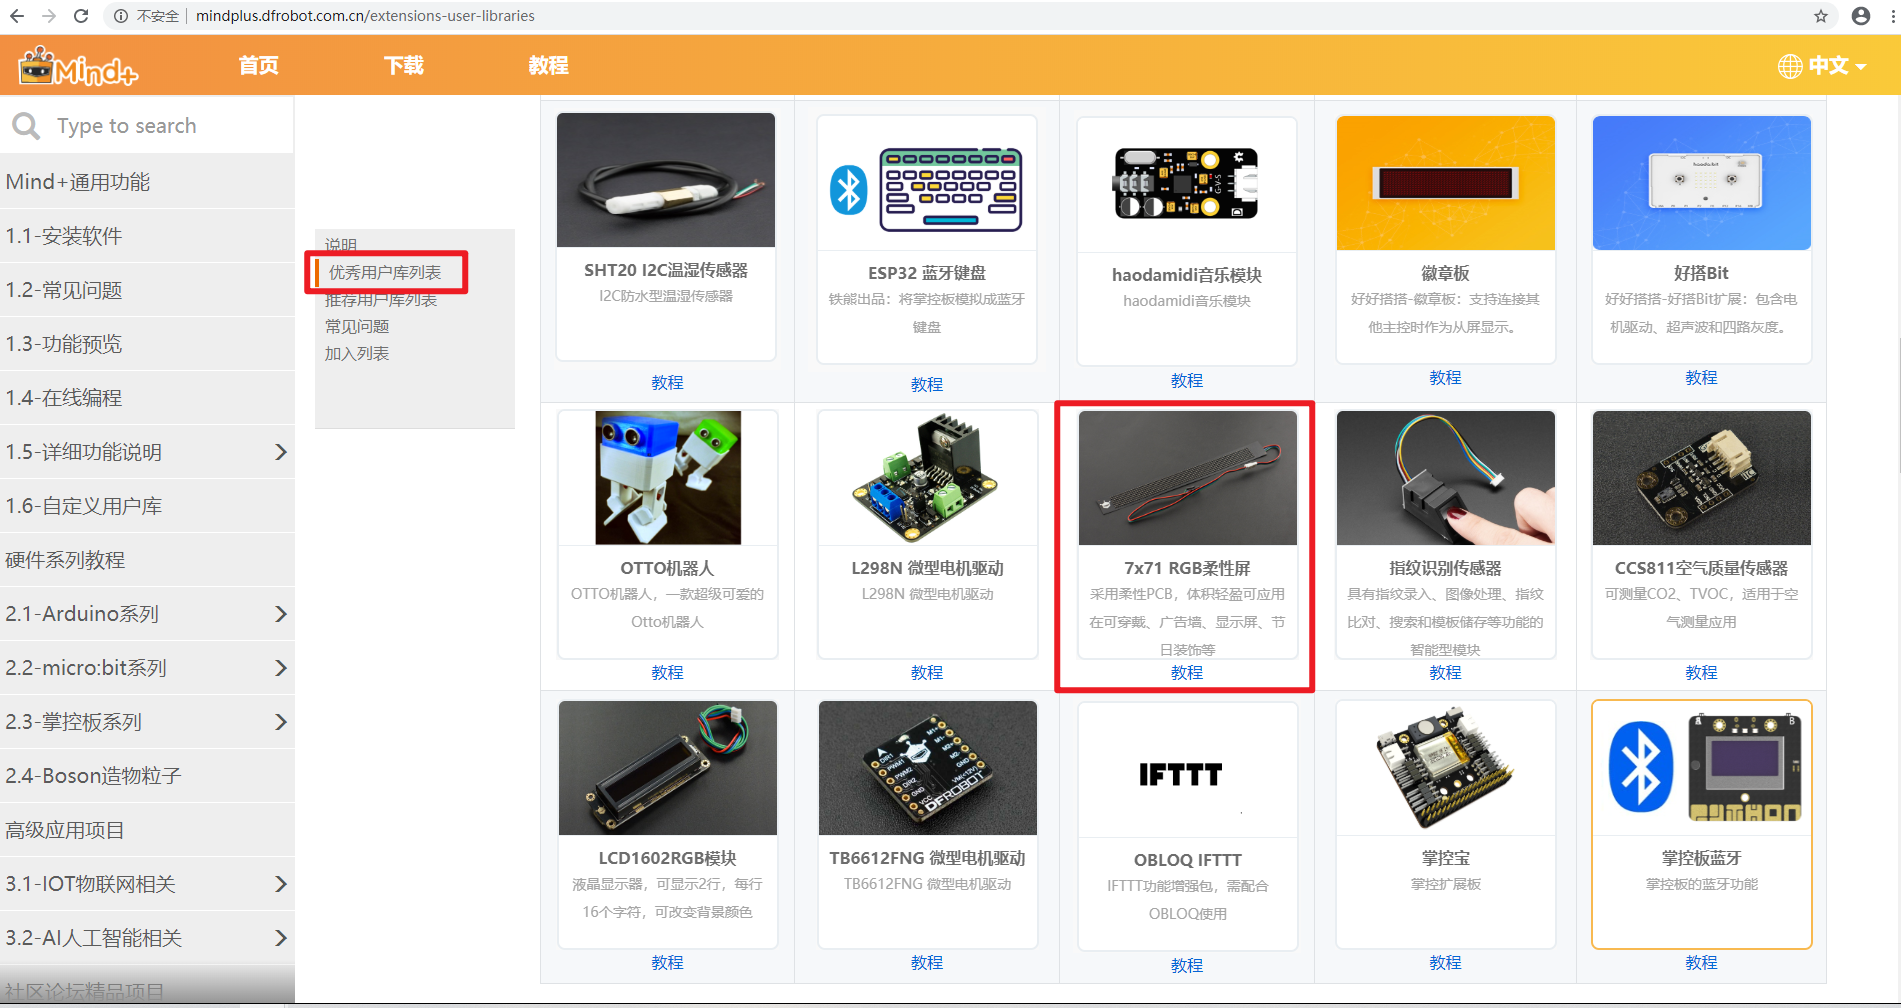
Task: Open 教程 link under L298N 微型电机驱动
Action: [927, 673]
